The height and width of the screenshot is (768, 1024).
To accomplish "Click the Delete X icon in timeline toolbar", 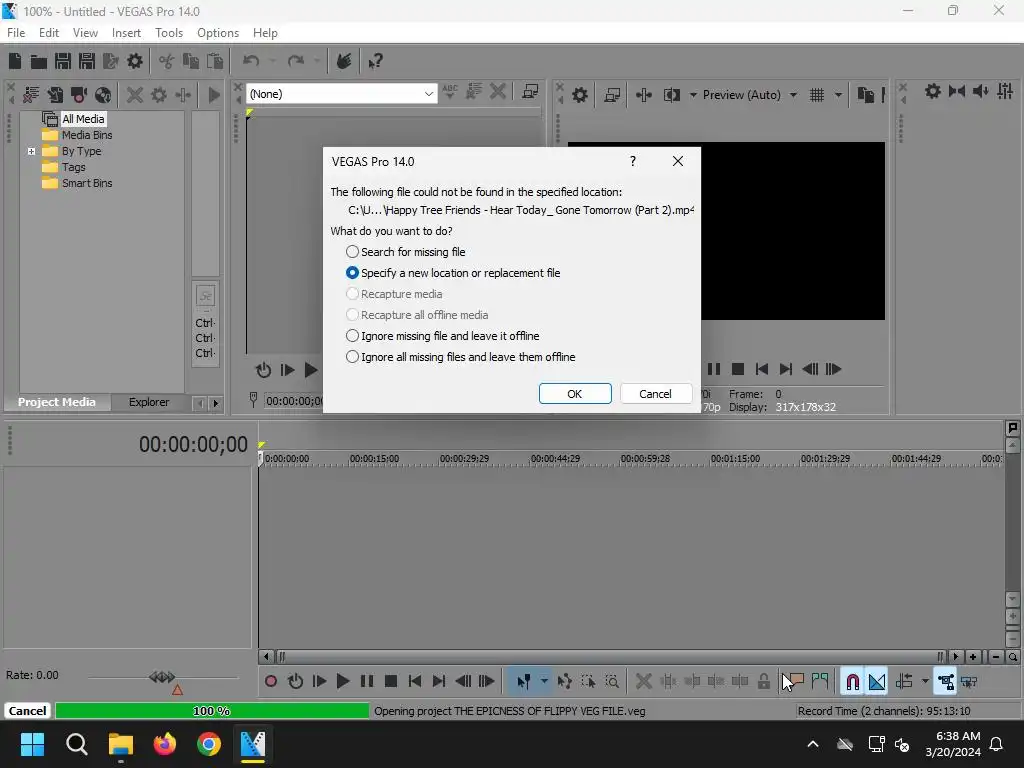I will pos(643,682).
